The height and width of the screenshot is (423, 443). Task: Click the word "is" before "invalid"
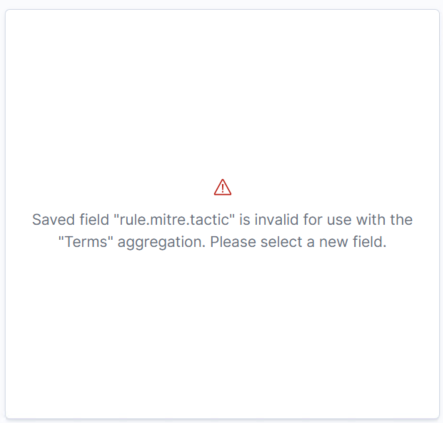245,220
